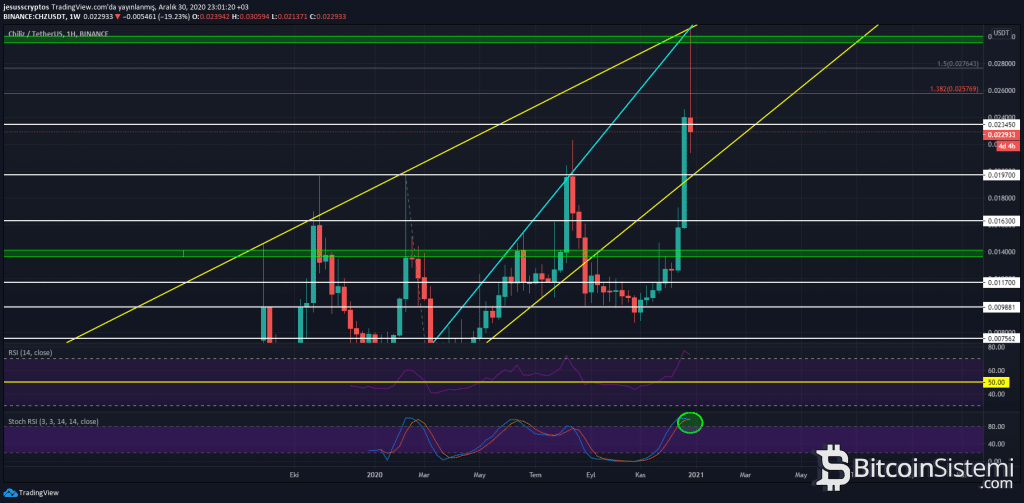Click the jesusscryptos author name
Screen dimensions: 1024x503
click(27, 5)
